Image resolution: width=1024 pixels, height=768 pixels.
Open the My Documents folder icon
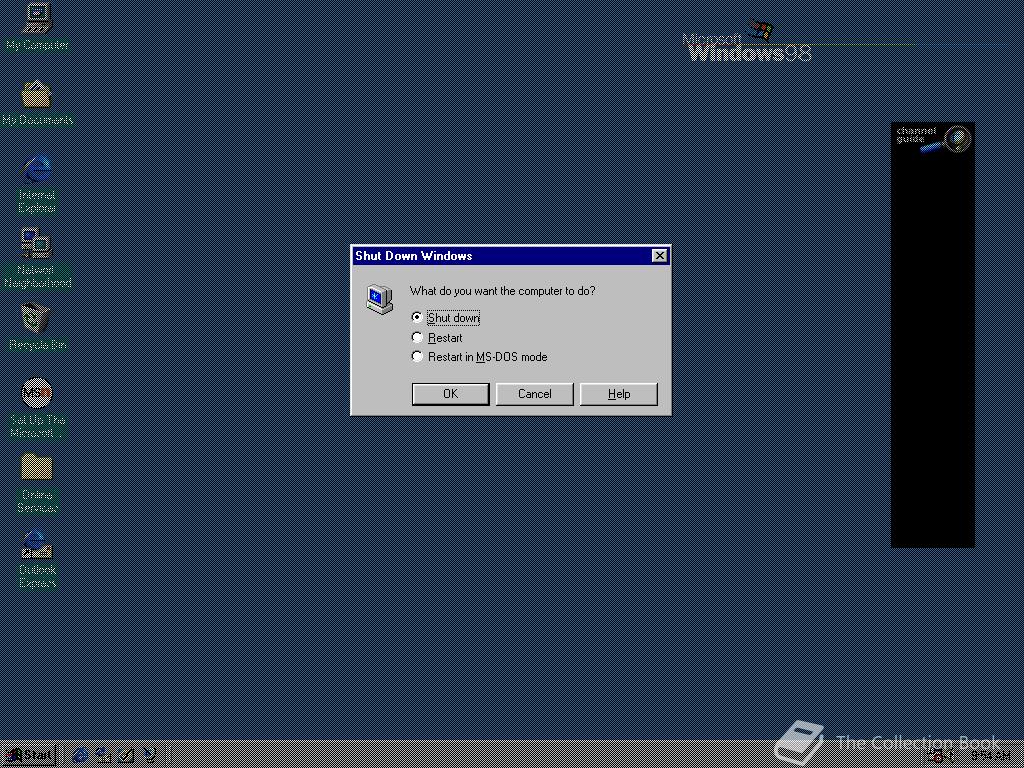[x=37, y=103]
